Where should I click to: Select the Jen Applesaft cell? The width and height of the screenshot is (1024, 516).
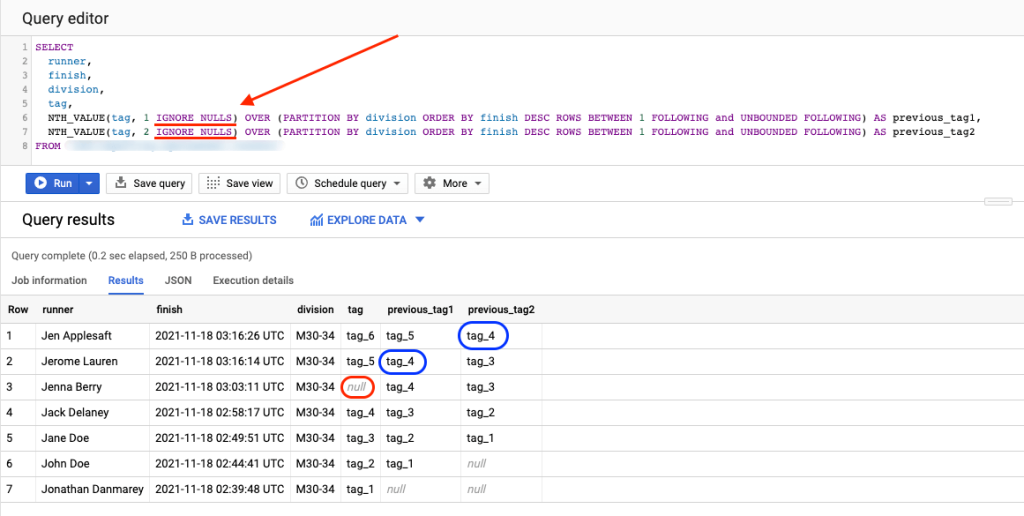pos(93,336)
